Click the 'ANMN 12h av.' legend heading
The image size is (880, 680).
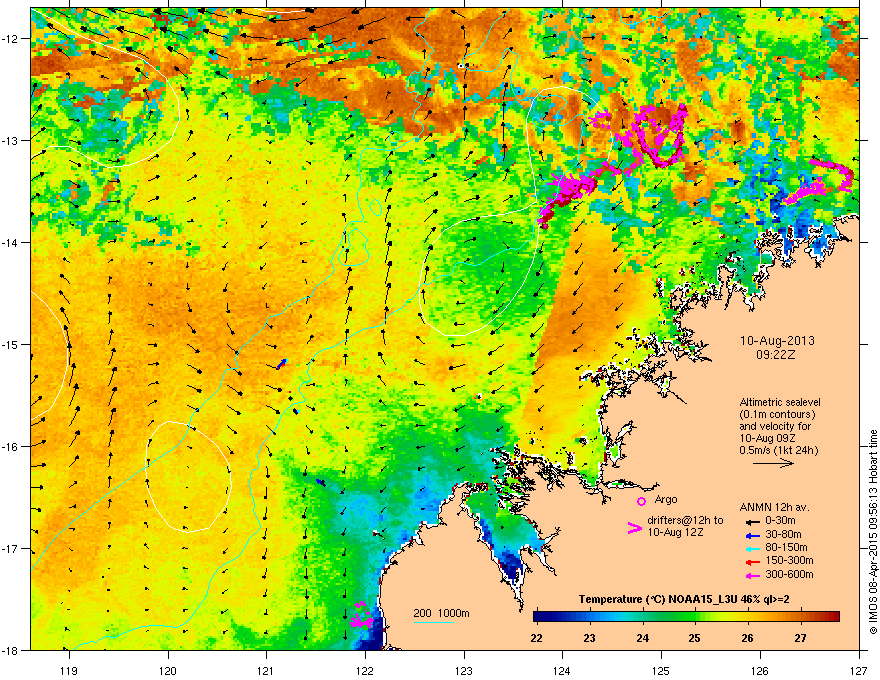[x=774, y=507]
